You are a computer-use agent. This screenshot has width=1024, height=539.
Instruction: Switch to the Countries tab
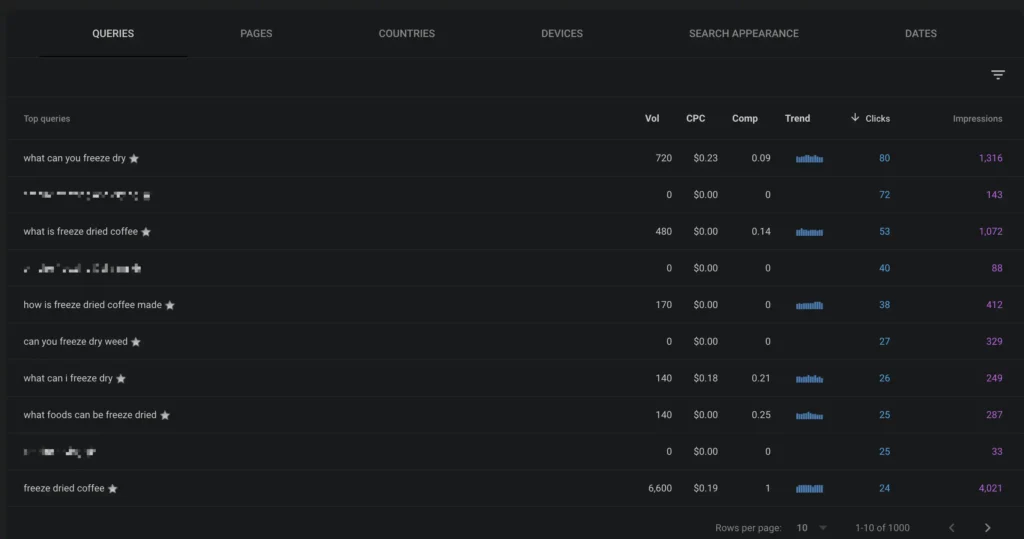click(406, 33)
